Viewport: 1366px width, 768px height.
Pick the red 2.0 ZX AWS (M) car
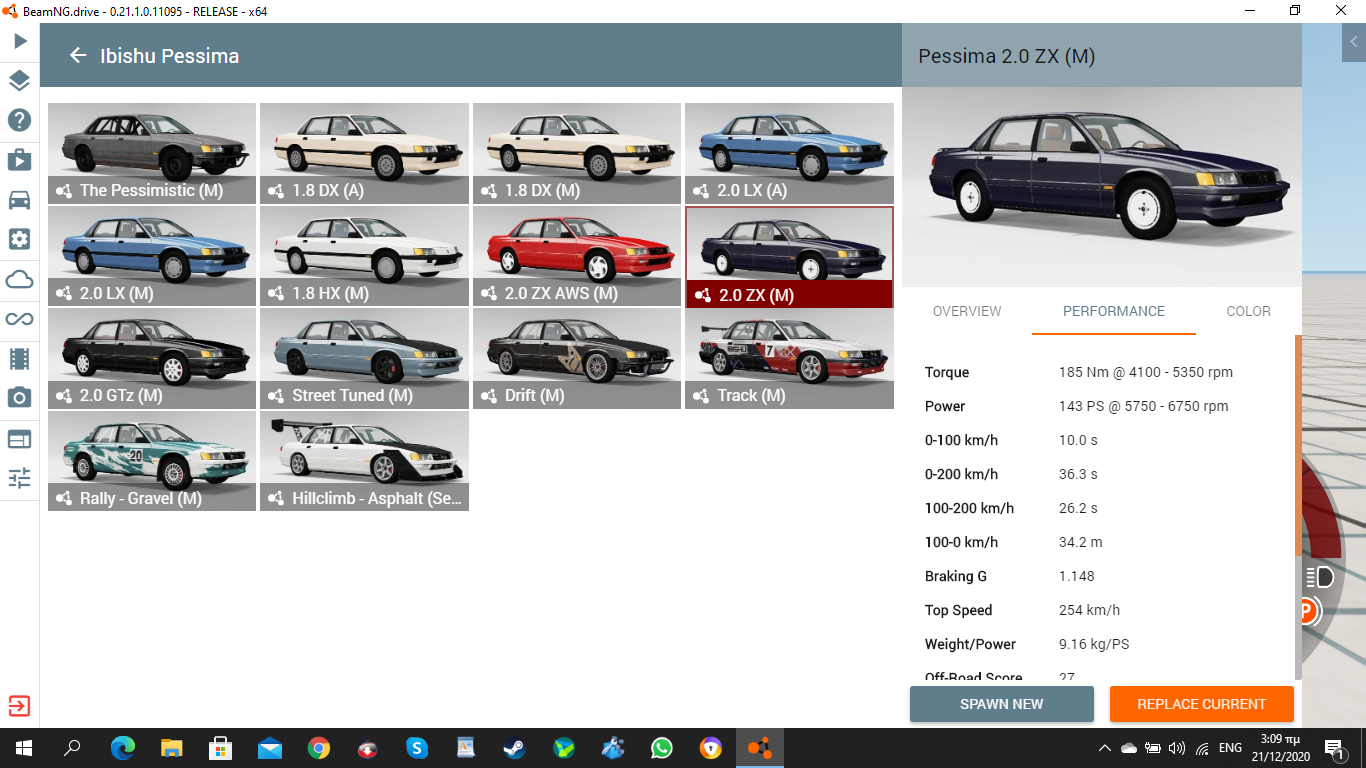coord(577,256)
